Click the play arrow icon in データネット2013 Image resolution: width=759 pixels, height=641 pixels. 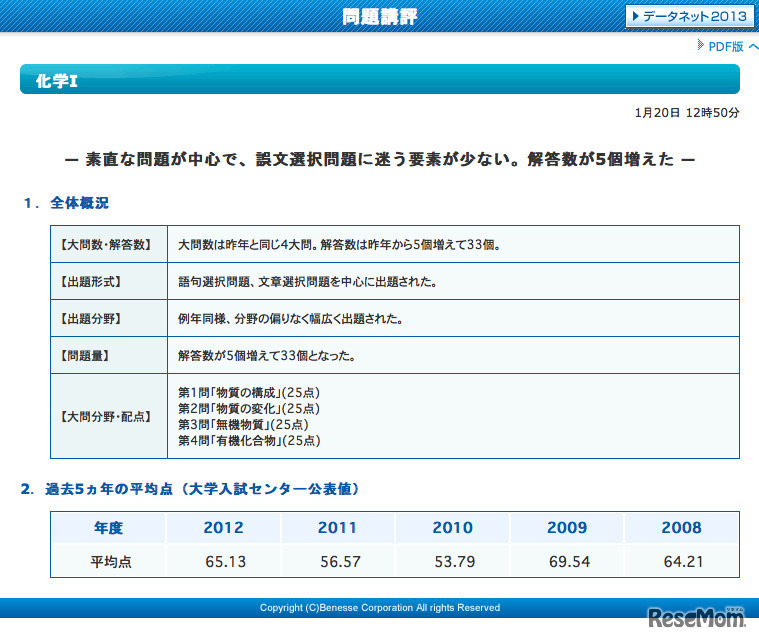(x=635, y=17)
